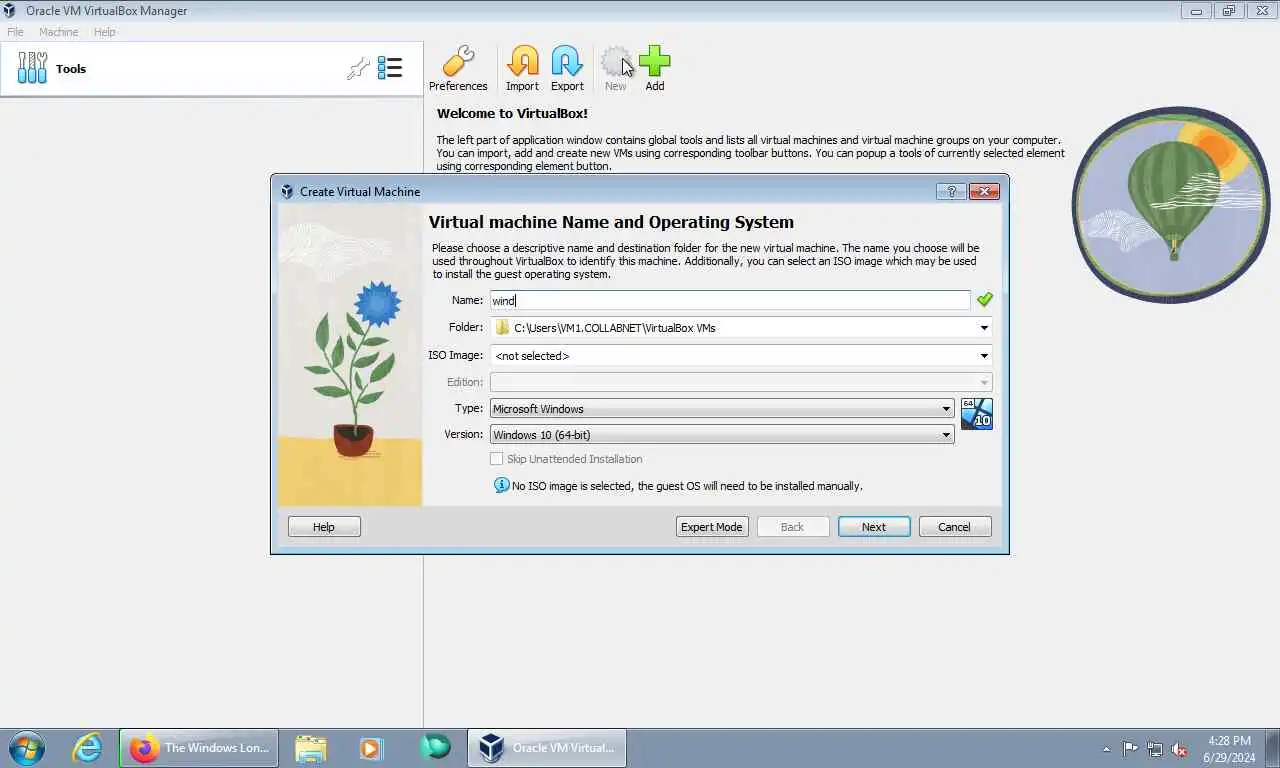Image resolution: width=1280 pixels, height=768 pixels.
Task: Show hidden tray icons arrow
Action: [1106, 748]
